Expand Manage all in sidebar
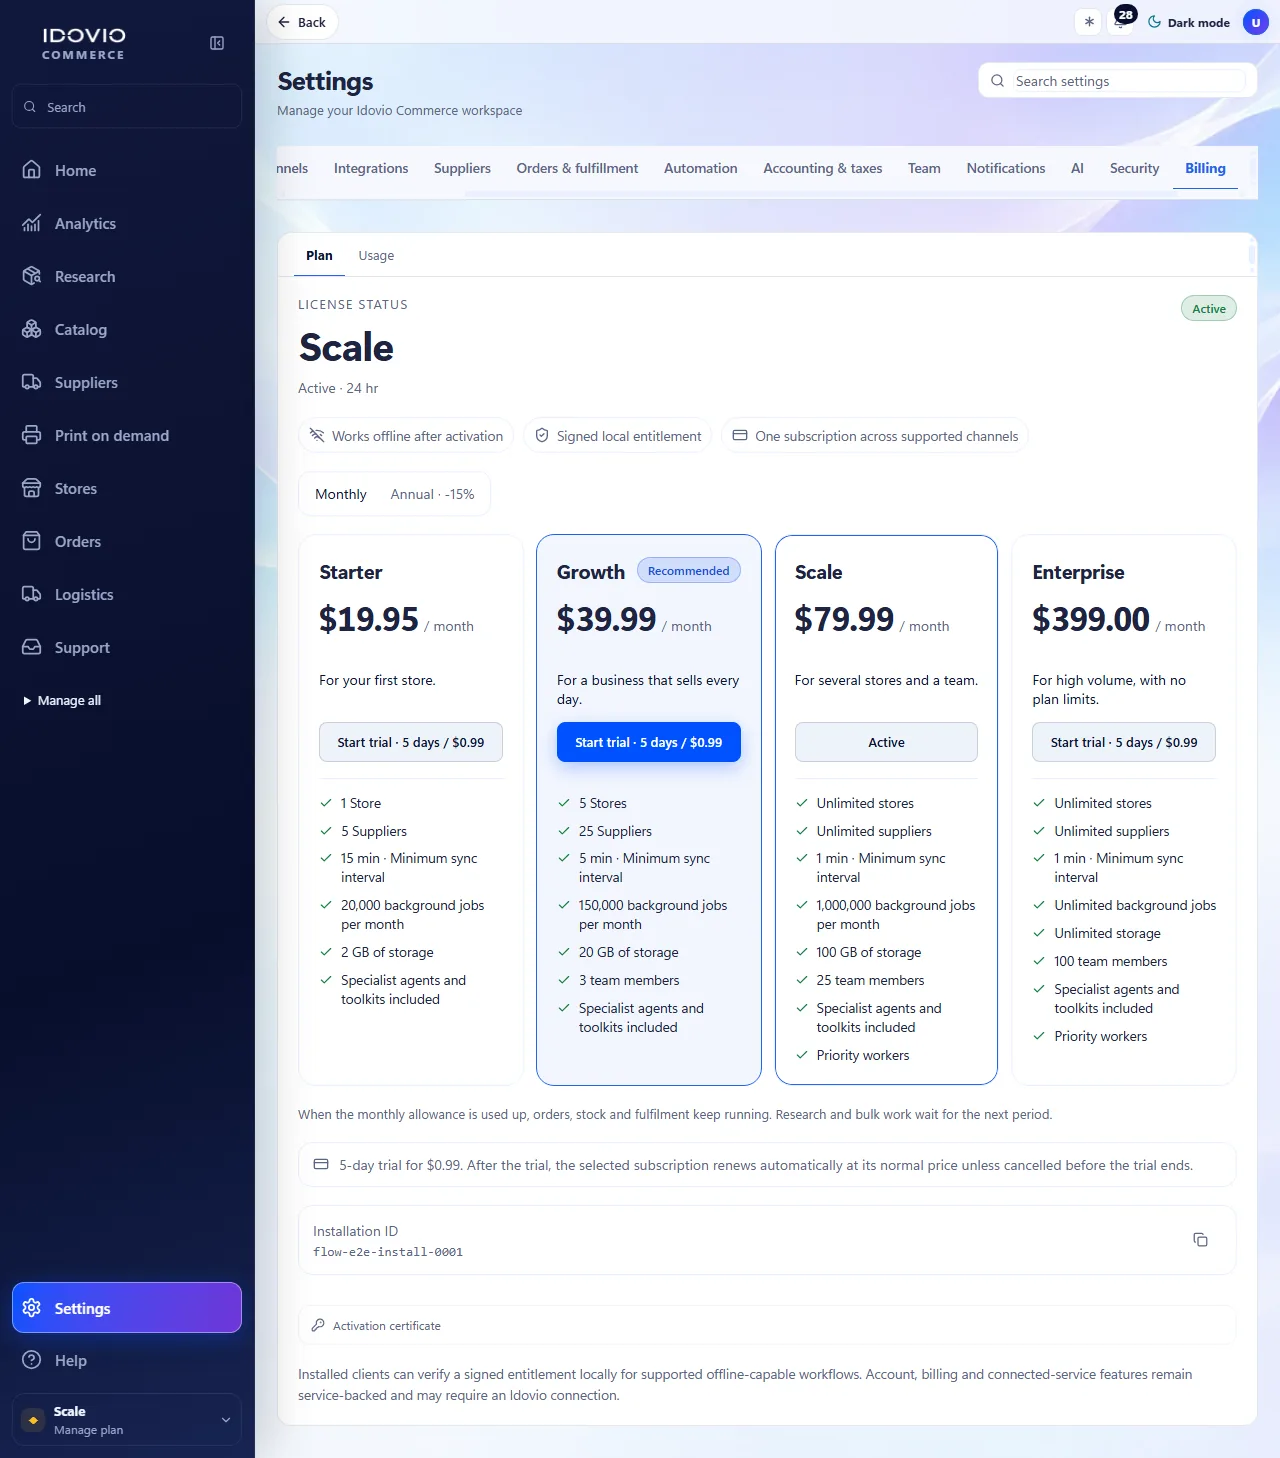The image size is (1280, 1458). 62,700
